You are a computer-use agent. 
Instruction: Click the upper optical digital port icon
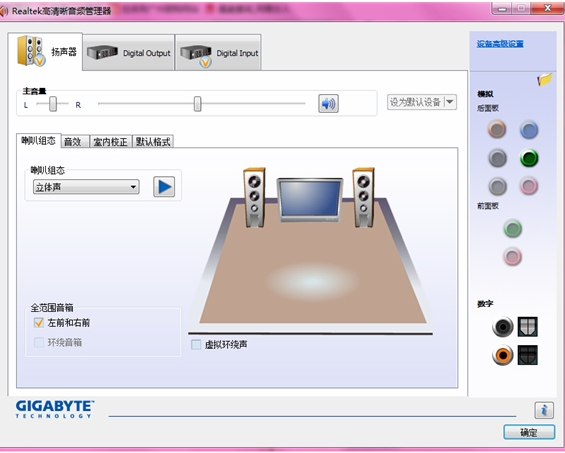click(x=528, y=327)
